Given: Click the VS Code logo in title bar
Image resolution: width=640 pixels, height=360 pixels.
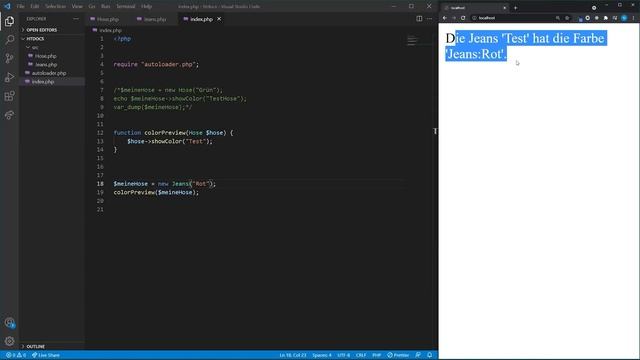Looking at the screenshot, I should pos(7,6).
